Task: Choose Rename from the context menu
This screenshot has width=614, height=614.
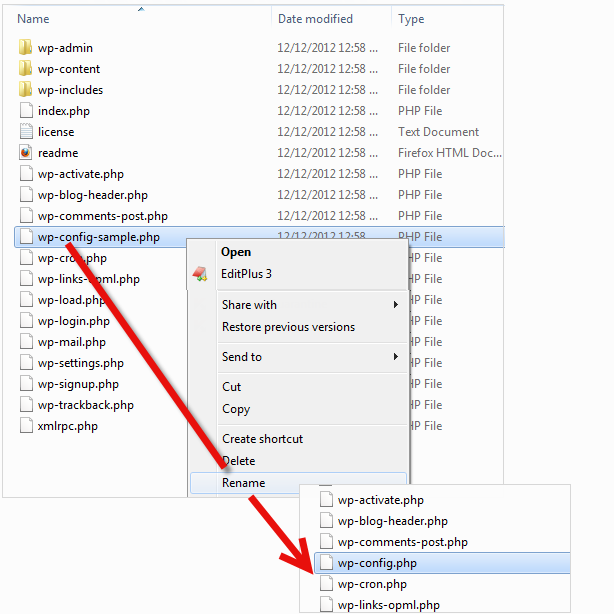Action: (x=244, y=483)
